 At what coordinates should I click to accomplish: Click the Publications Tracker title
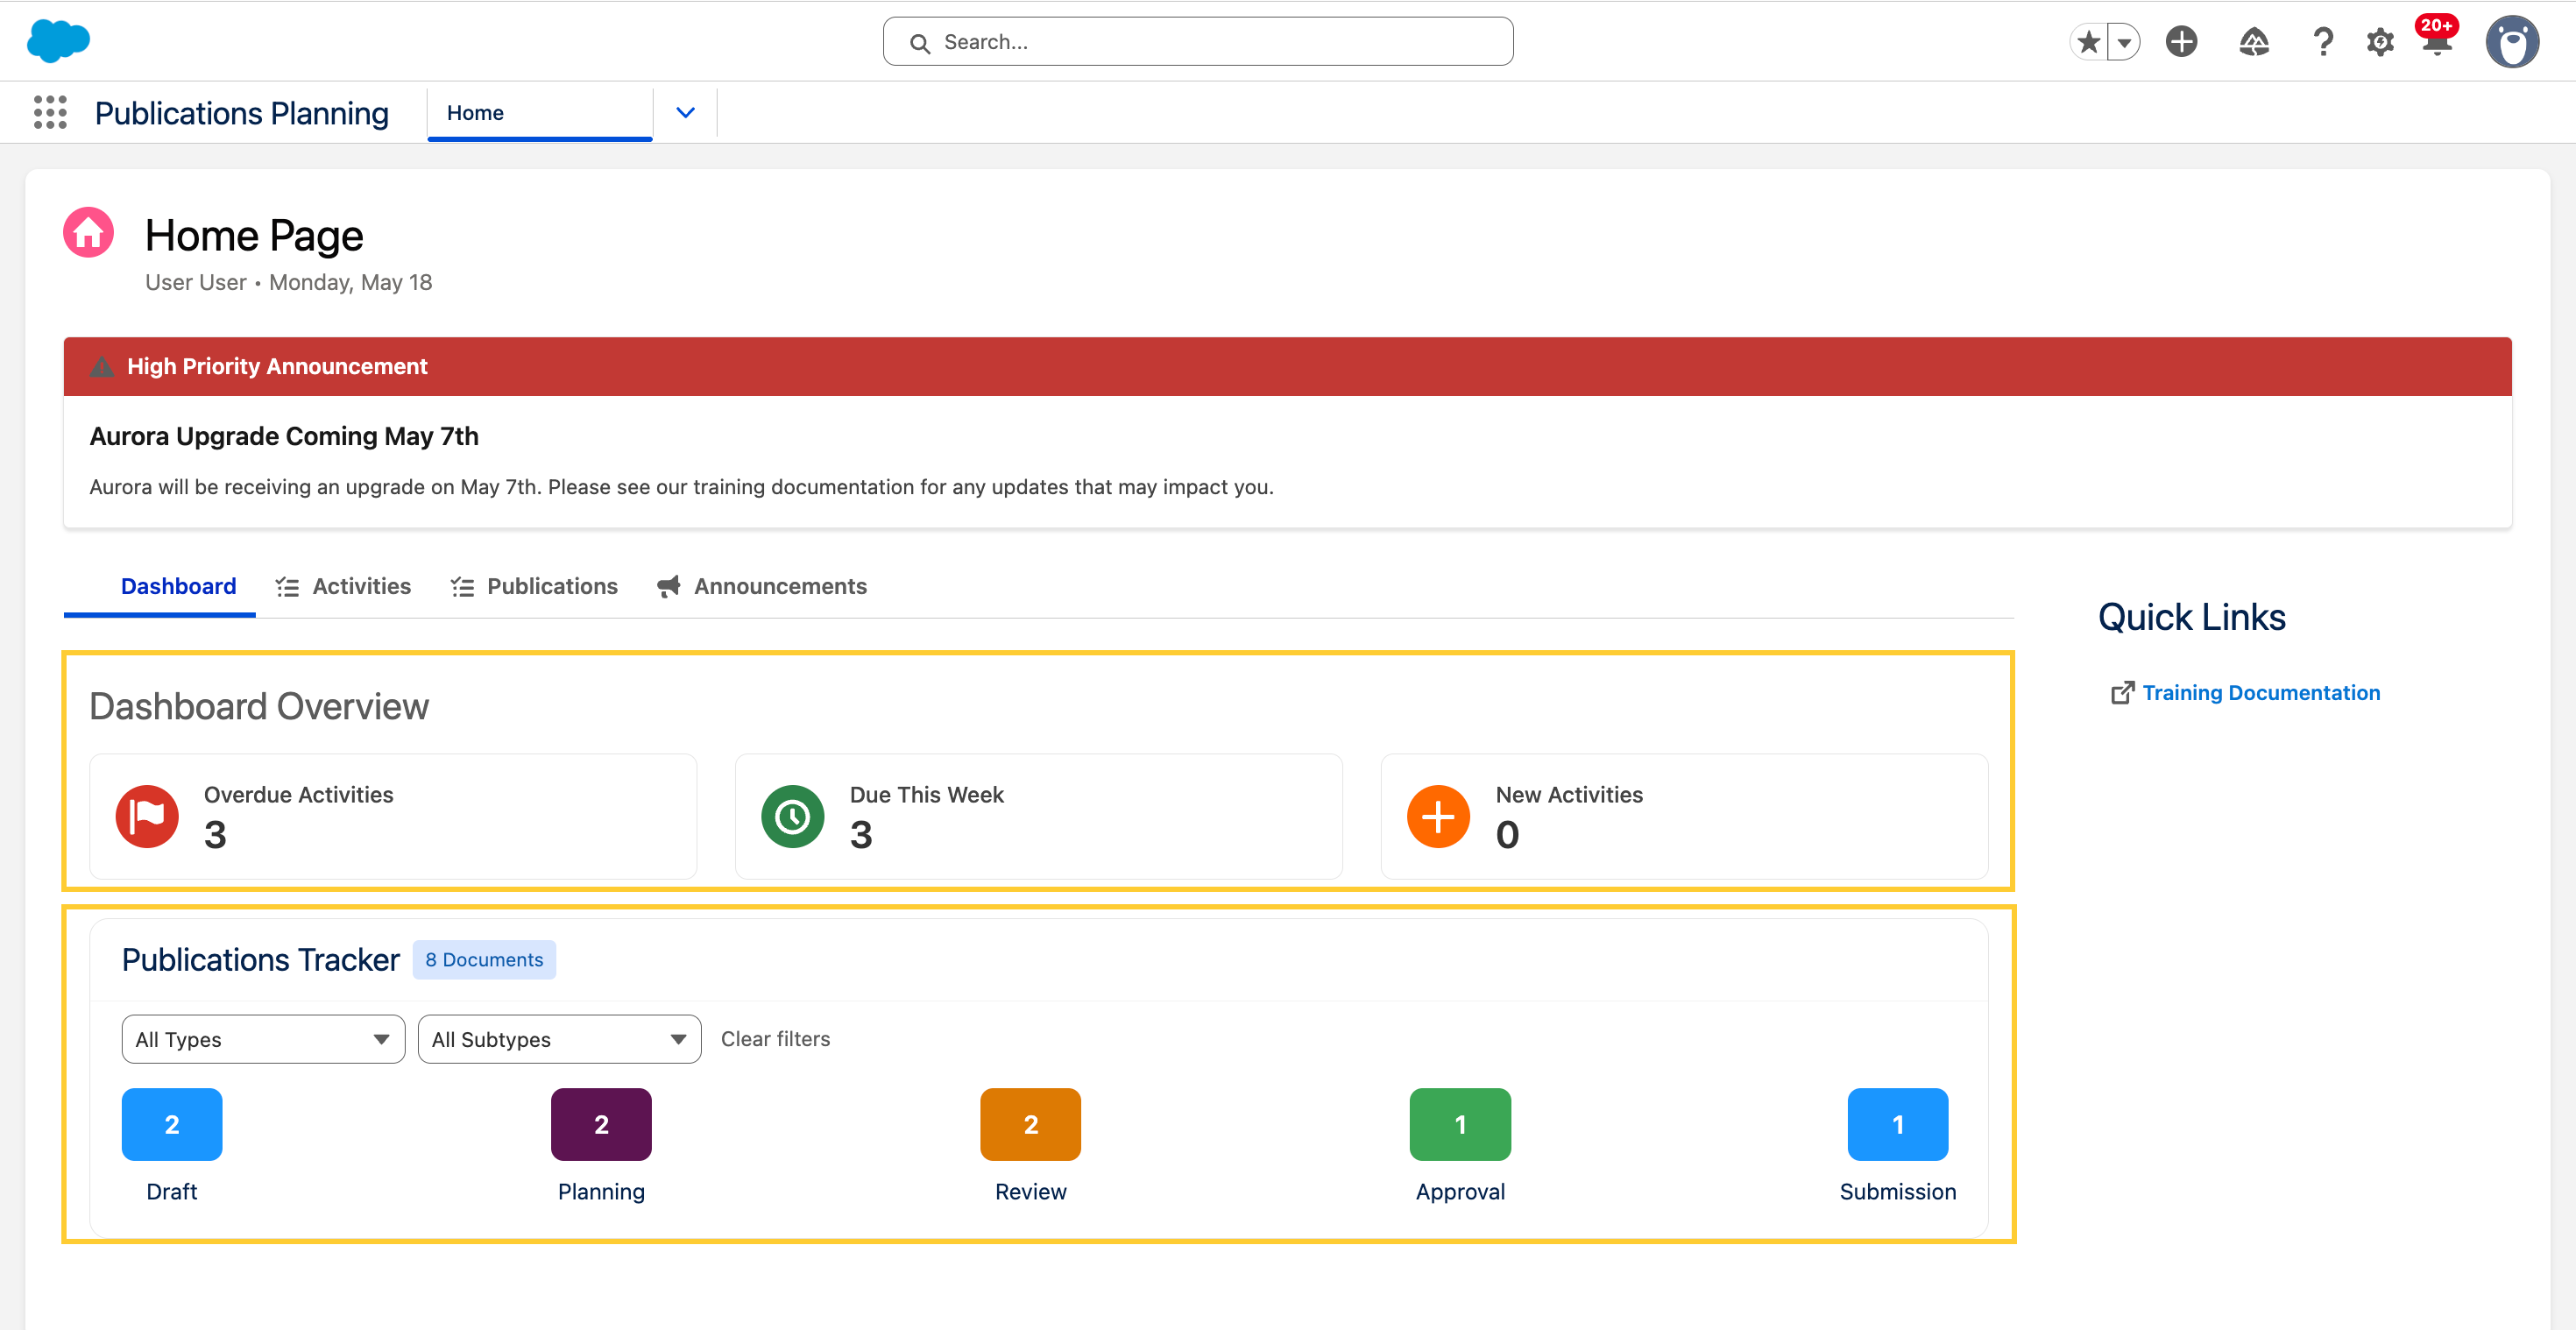[x=260, y=959]
